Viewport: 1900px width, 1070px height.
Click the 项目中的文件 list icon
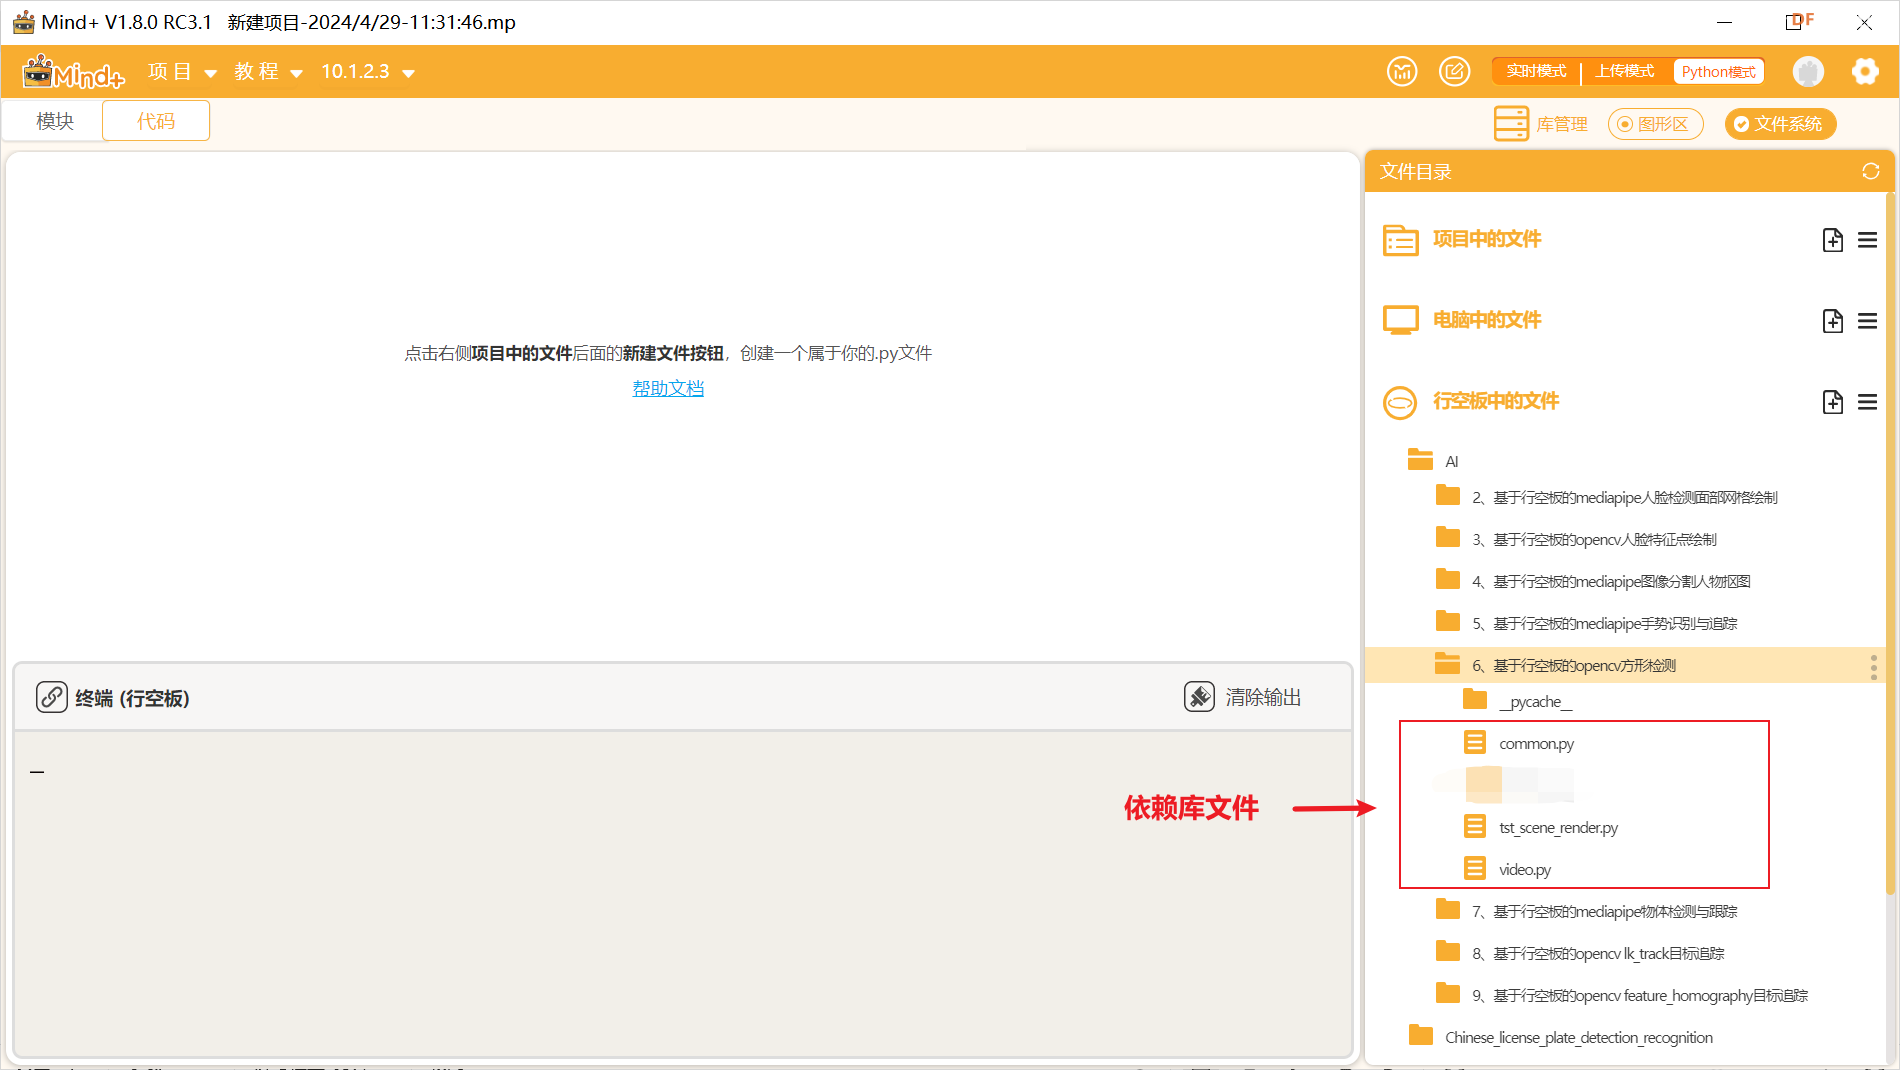pos(1400,240)
